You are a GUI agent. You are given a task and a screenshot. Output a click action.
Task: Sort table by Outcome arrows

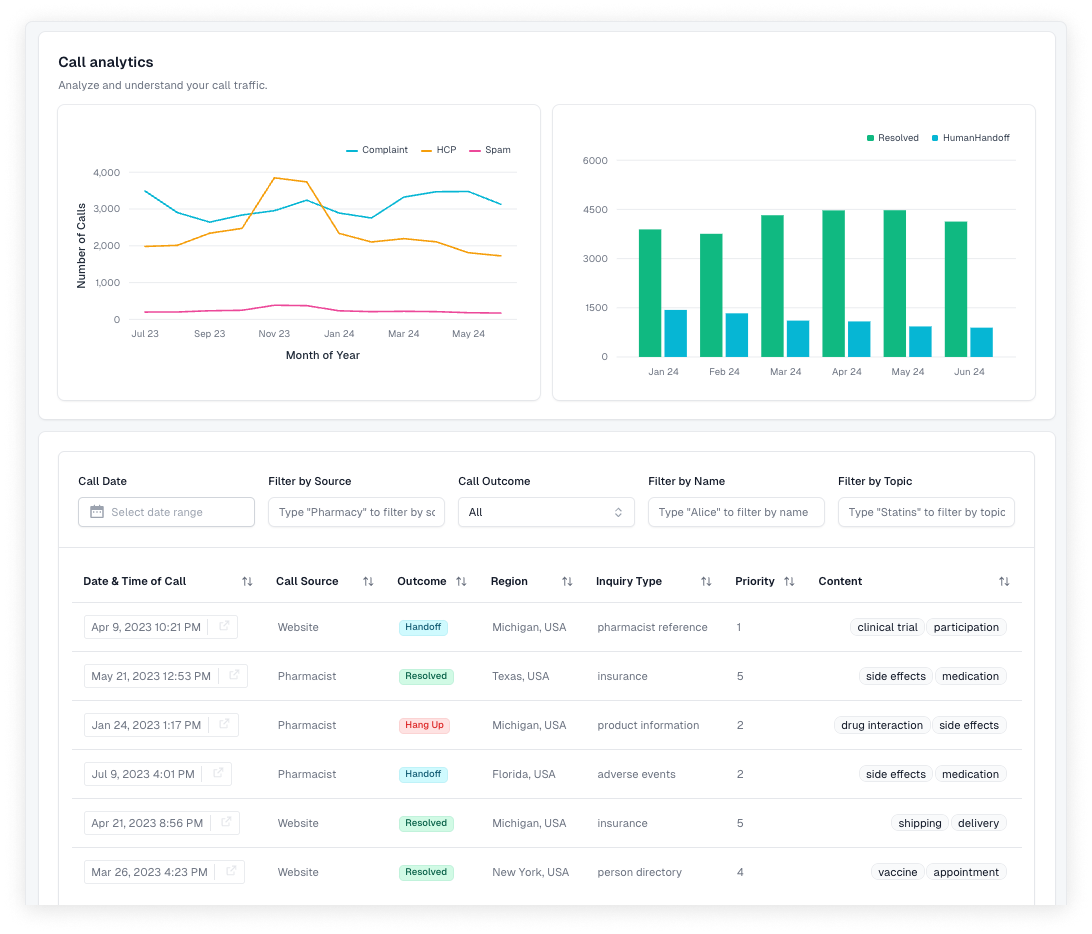coord(461,582)
